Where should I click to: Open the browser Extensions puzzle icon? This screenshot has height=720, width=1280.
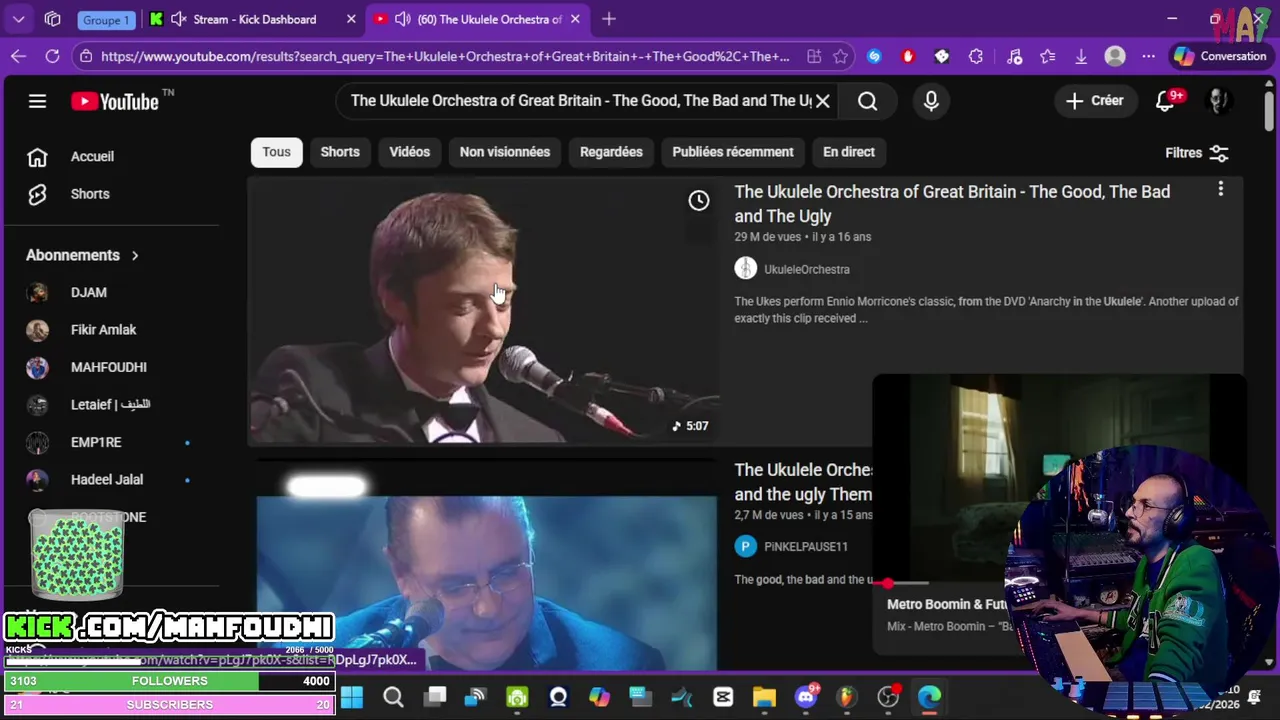tap(976, 57)
